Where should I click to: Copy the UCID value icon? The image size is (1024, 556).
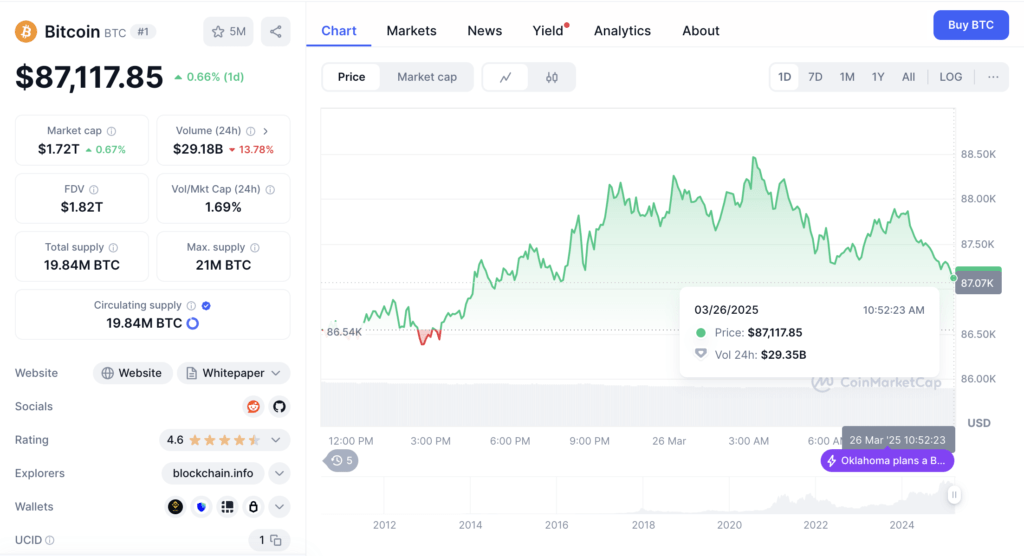(x=276, y=540)
